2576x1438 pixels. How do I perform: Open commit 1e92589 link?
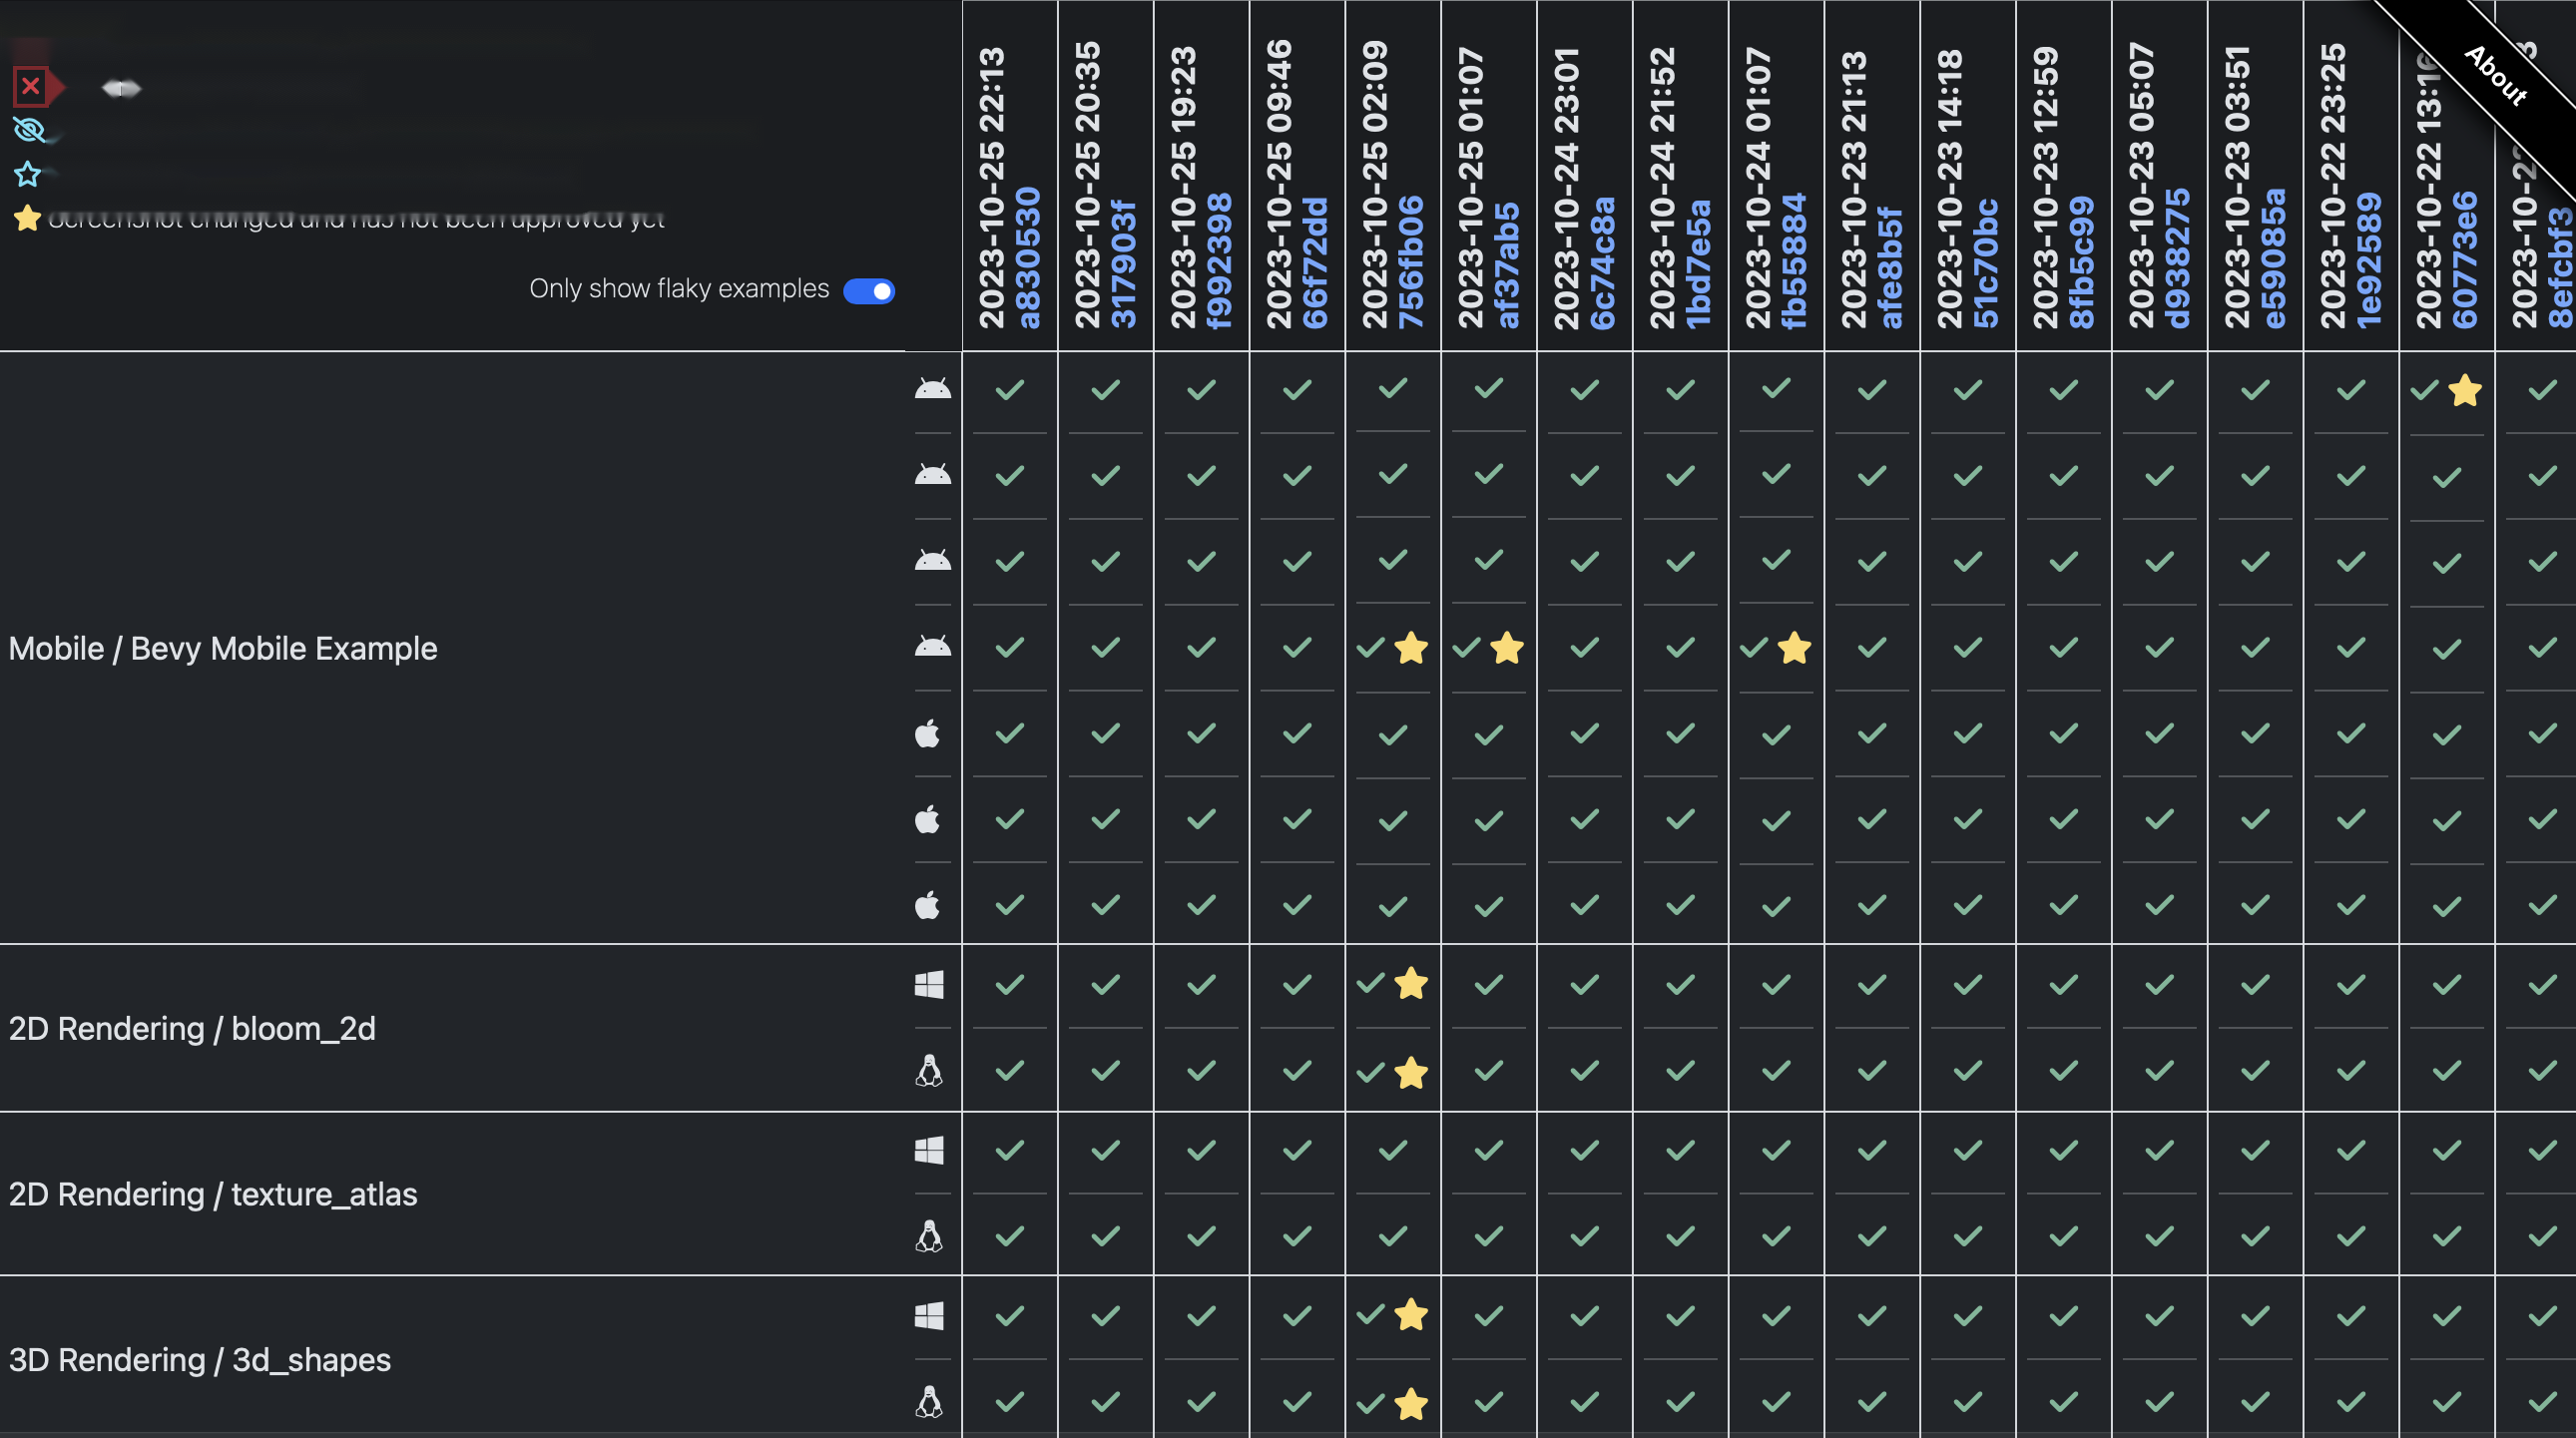[x=2370, y=261]
